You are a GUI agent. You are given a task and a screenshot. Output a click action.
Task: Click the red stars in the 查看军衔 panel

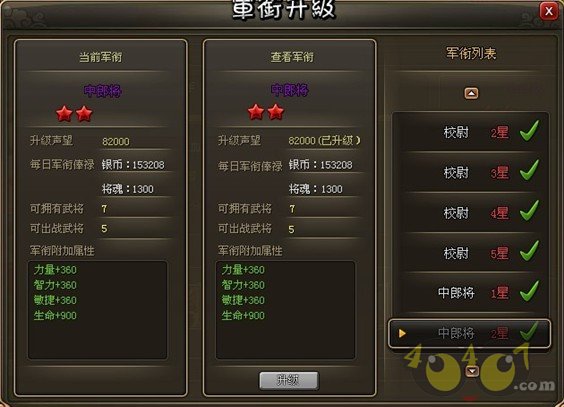266,112
